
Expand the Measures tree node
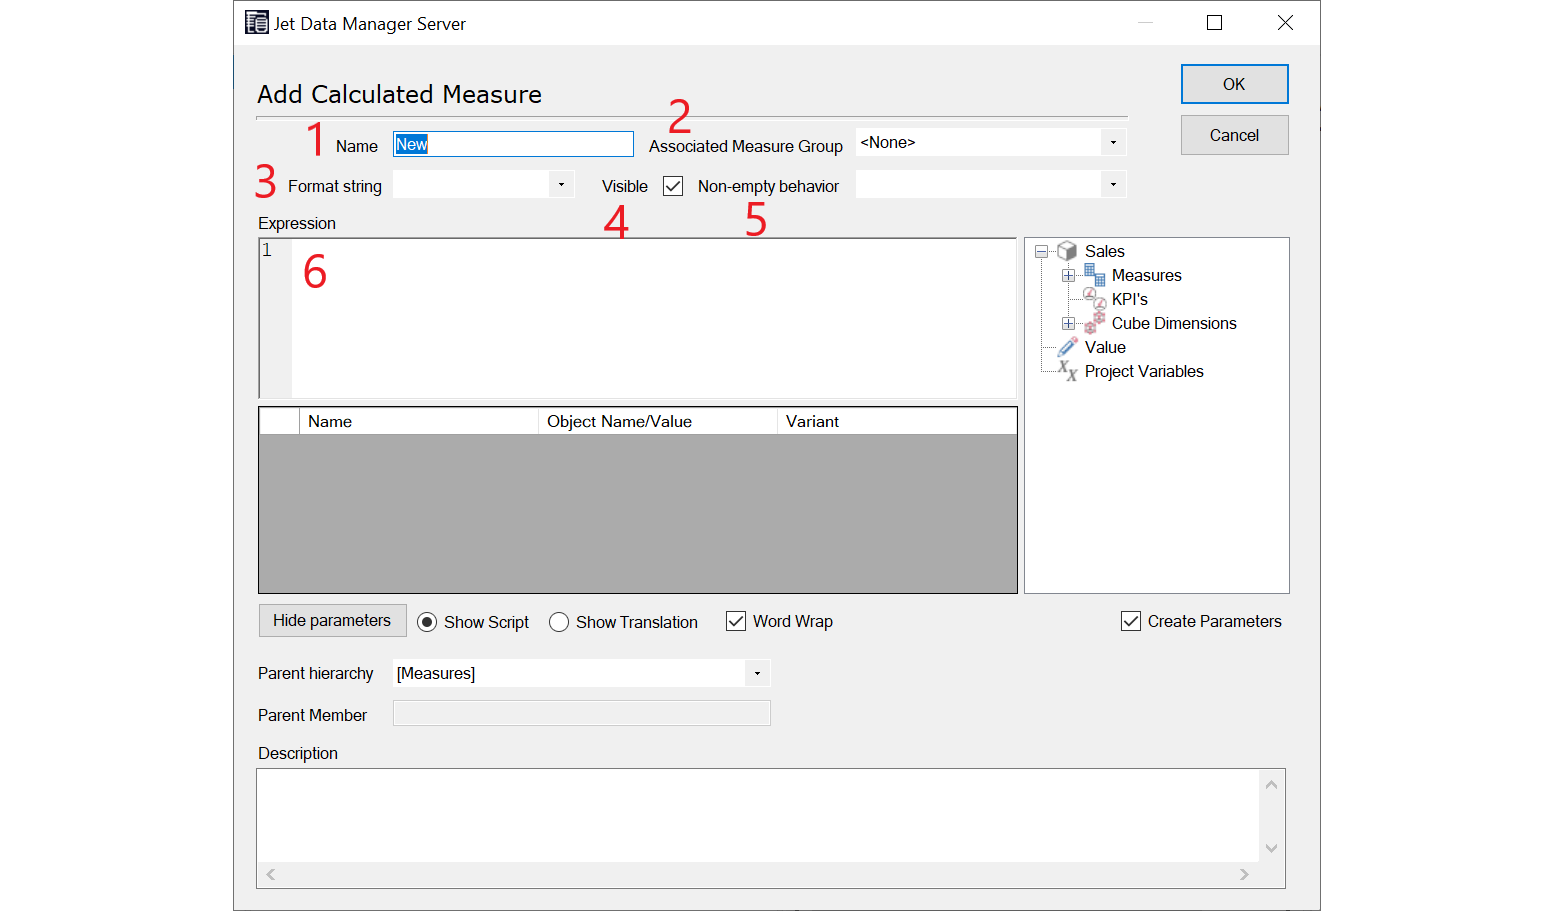[x=1068, y=275]
